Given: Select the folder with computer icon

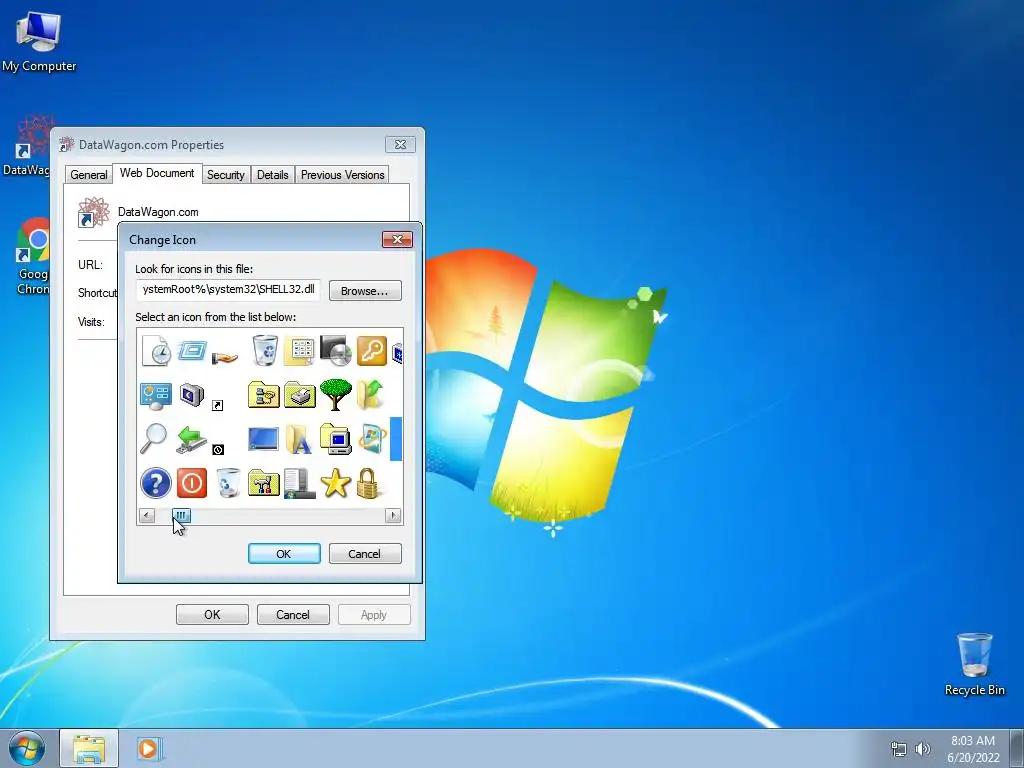Looking at the screenshot, I should click(336, 439).
